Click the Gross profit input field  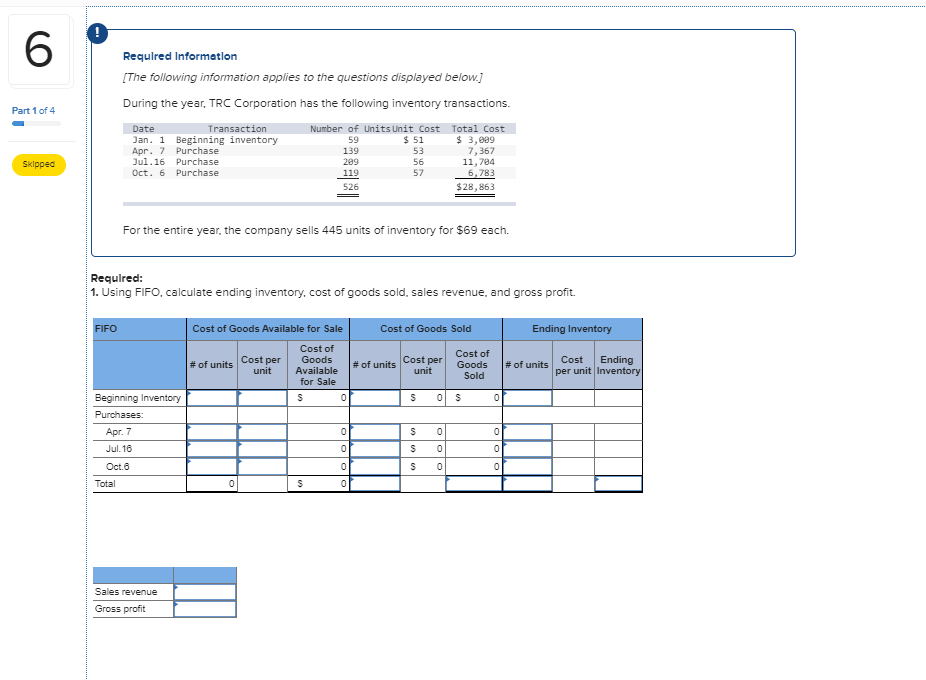205,609
